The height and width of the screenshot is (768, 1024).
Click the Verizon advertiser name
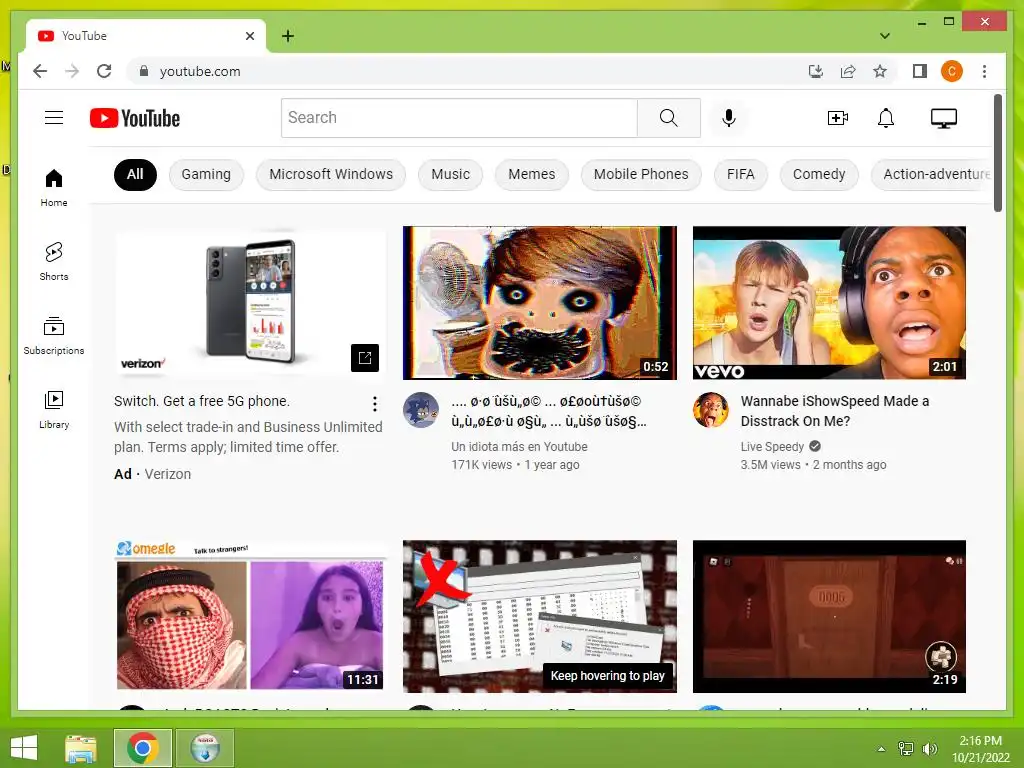pyautogui.click(x=168, y=474)
